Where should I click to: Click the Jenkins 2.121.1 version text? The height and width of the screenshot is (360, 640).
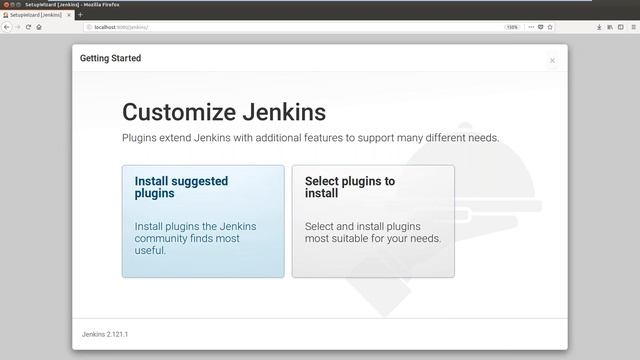coord(105,334)
